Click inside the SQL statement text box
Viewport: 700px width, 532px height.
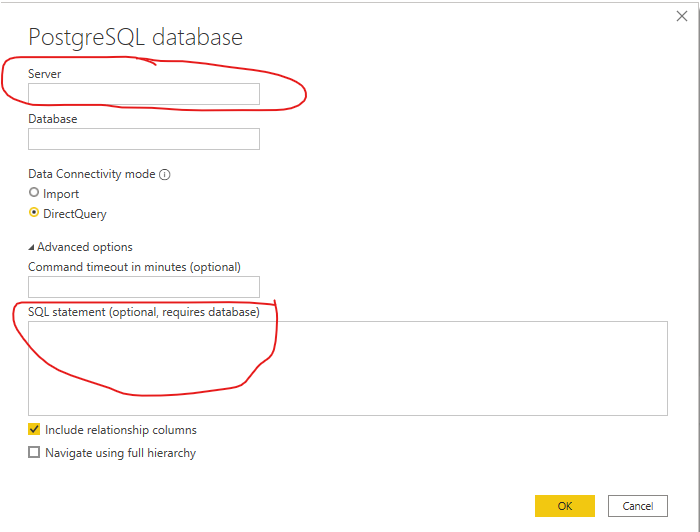coord(348,368)
